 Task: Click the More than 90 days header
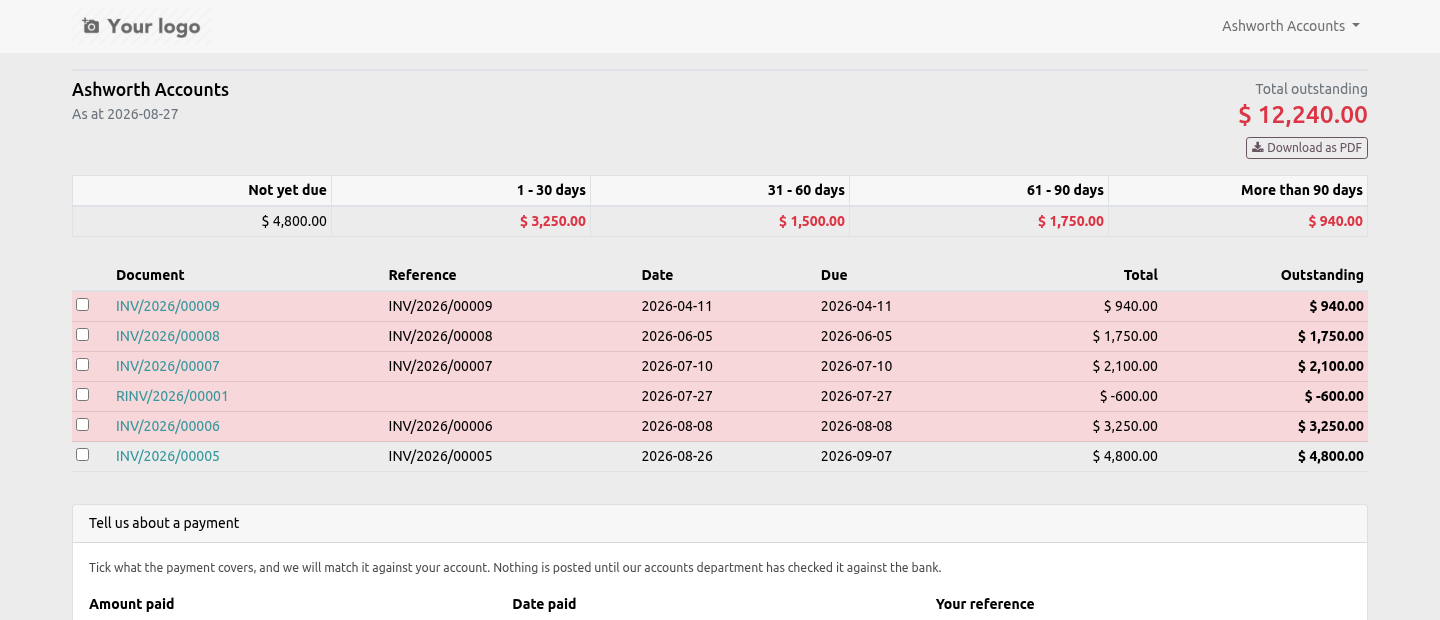coord(1302,190)
